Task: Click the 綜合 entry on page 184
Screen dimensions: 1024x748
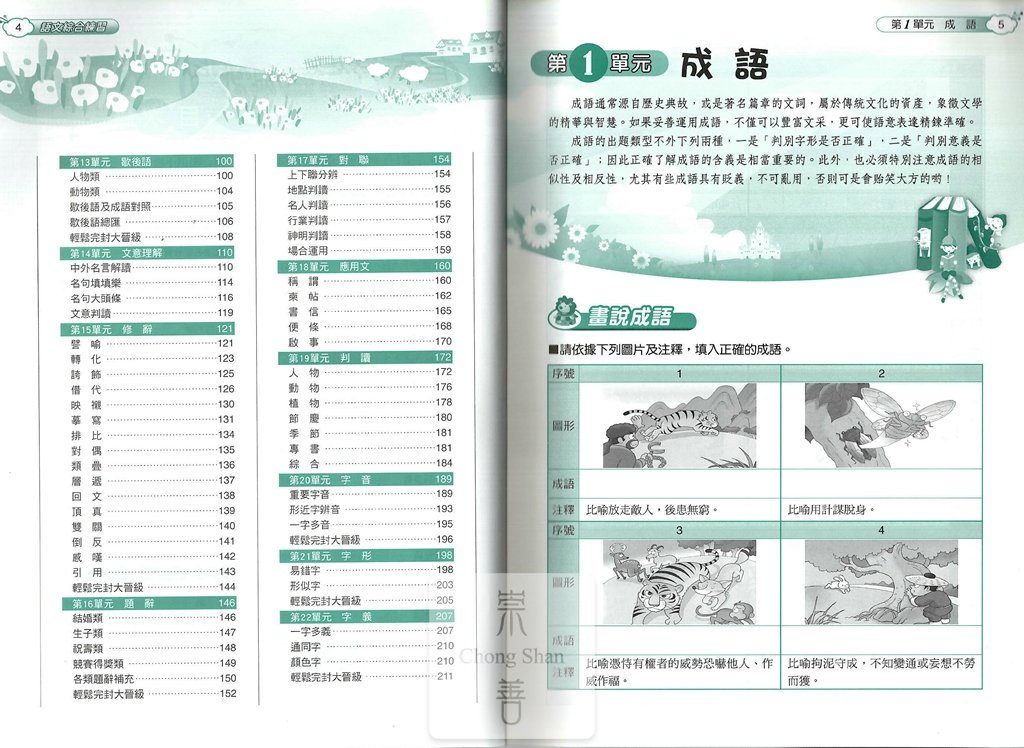Action: click(x=370, y=463)
